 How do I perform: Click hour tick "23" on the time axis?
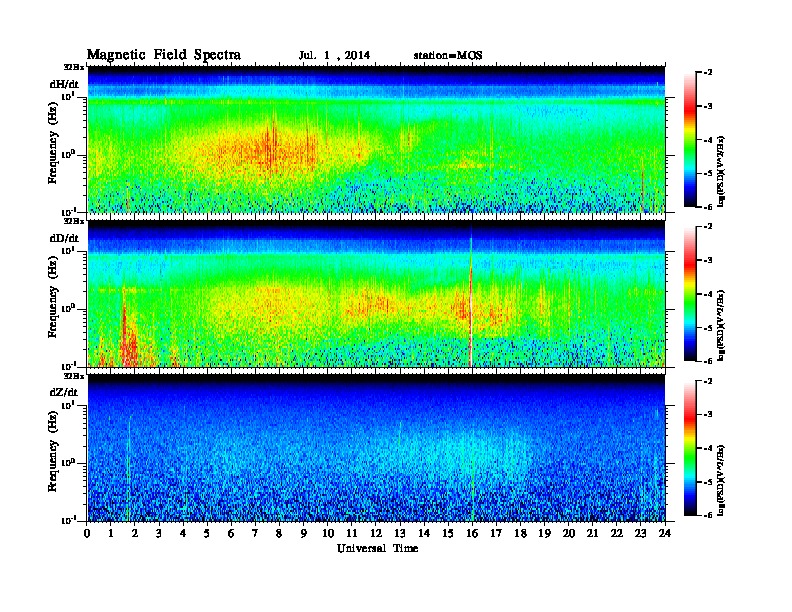(641, 534)
